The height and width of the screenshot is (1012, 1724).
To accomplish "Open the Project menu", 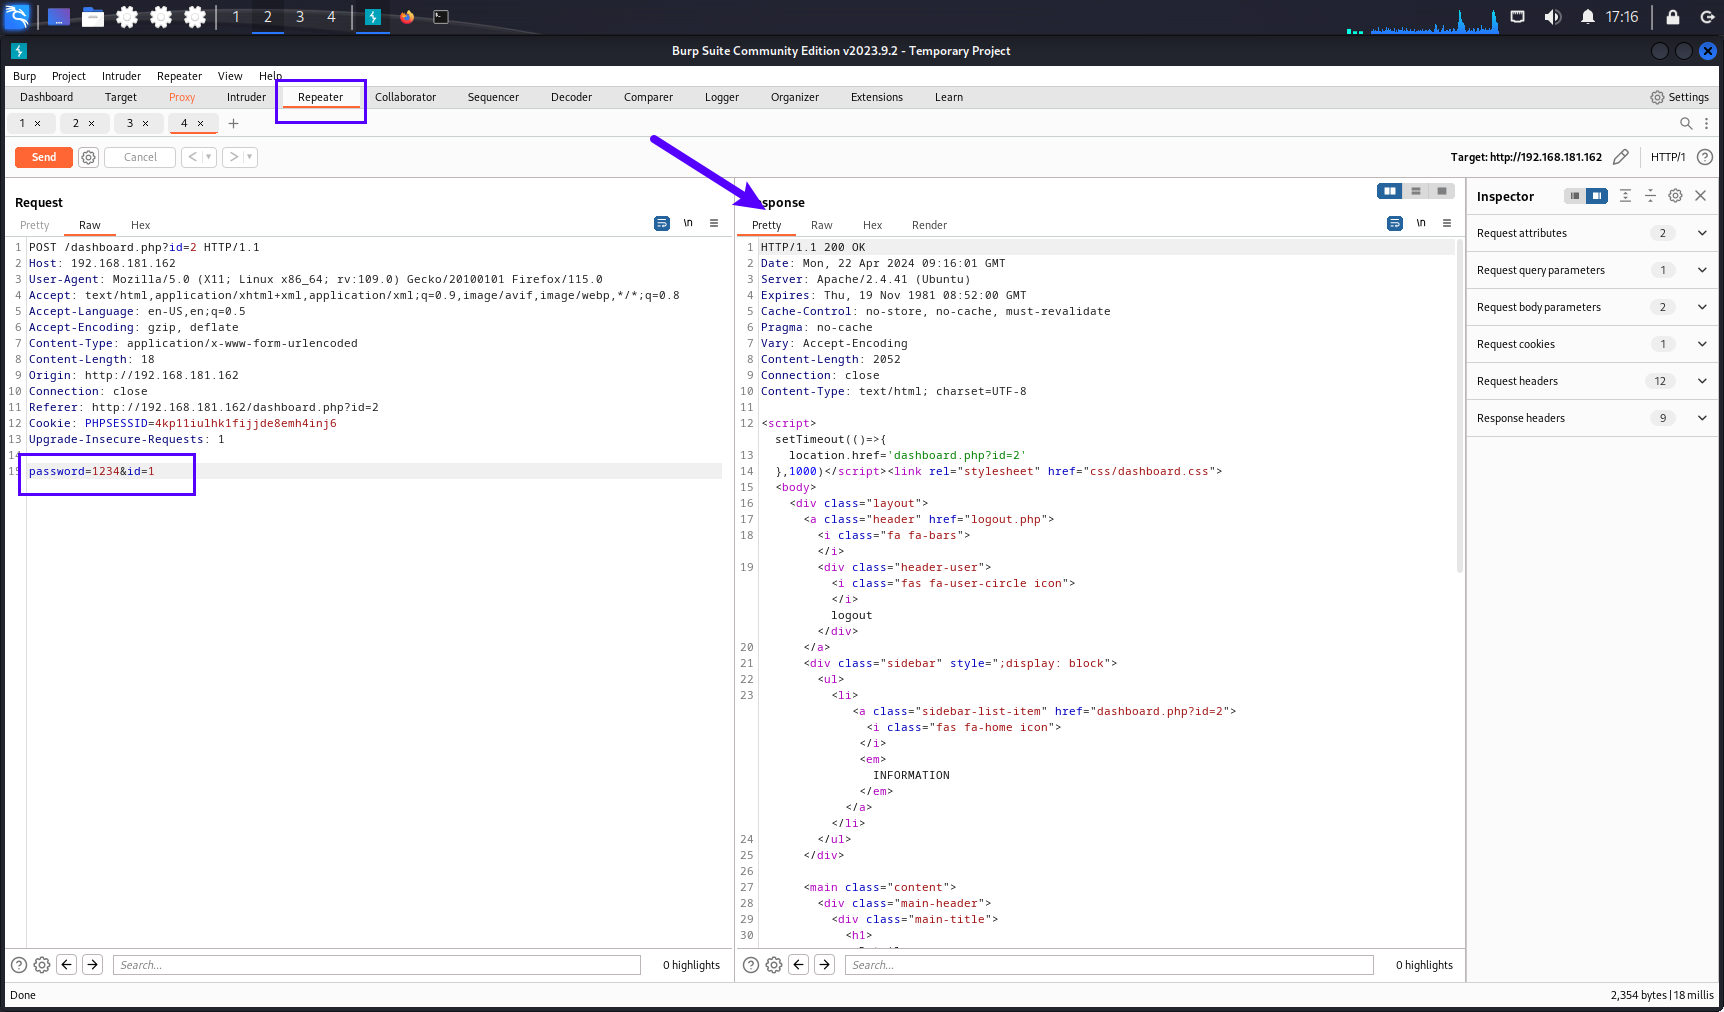I will point(68,76).
